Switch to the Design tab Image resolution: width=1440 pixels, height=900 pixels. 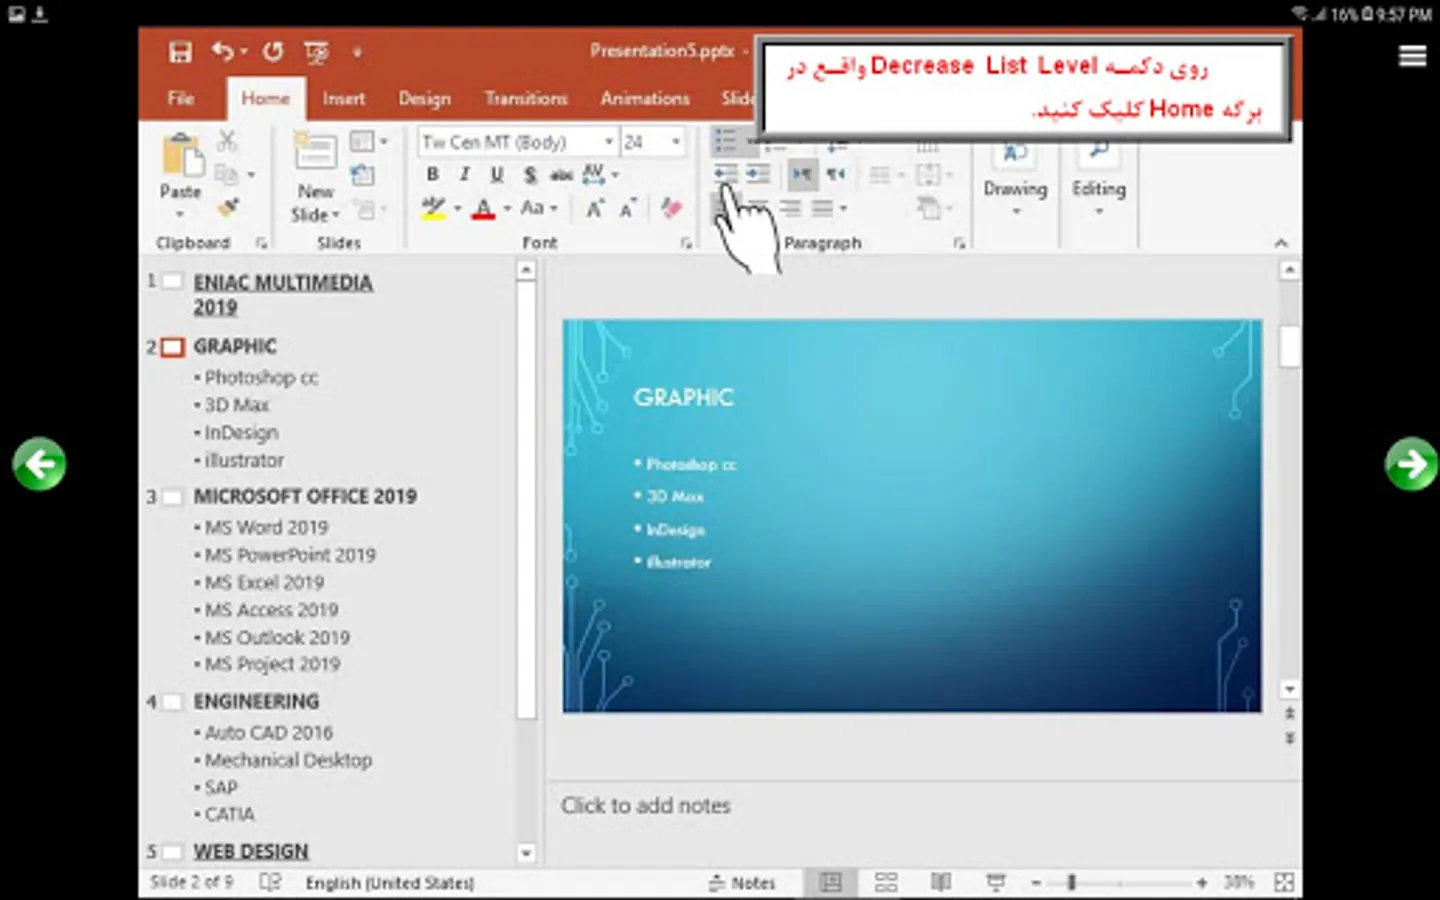click(425, 98)
